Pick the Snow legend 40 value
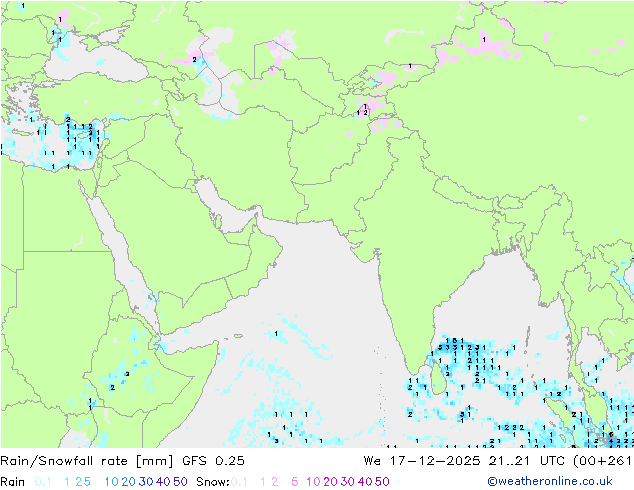The width and height of the screenshot is (634, 490). click(365, 482)
